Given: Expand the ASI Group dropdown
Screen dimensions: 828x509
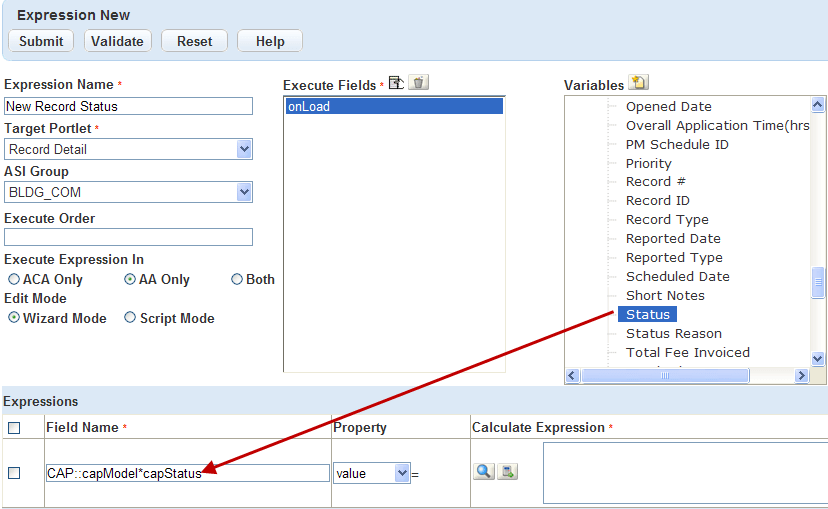Looking at the screenshot, I should 244,192.
